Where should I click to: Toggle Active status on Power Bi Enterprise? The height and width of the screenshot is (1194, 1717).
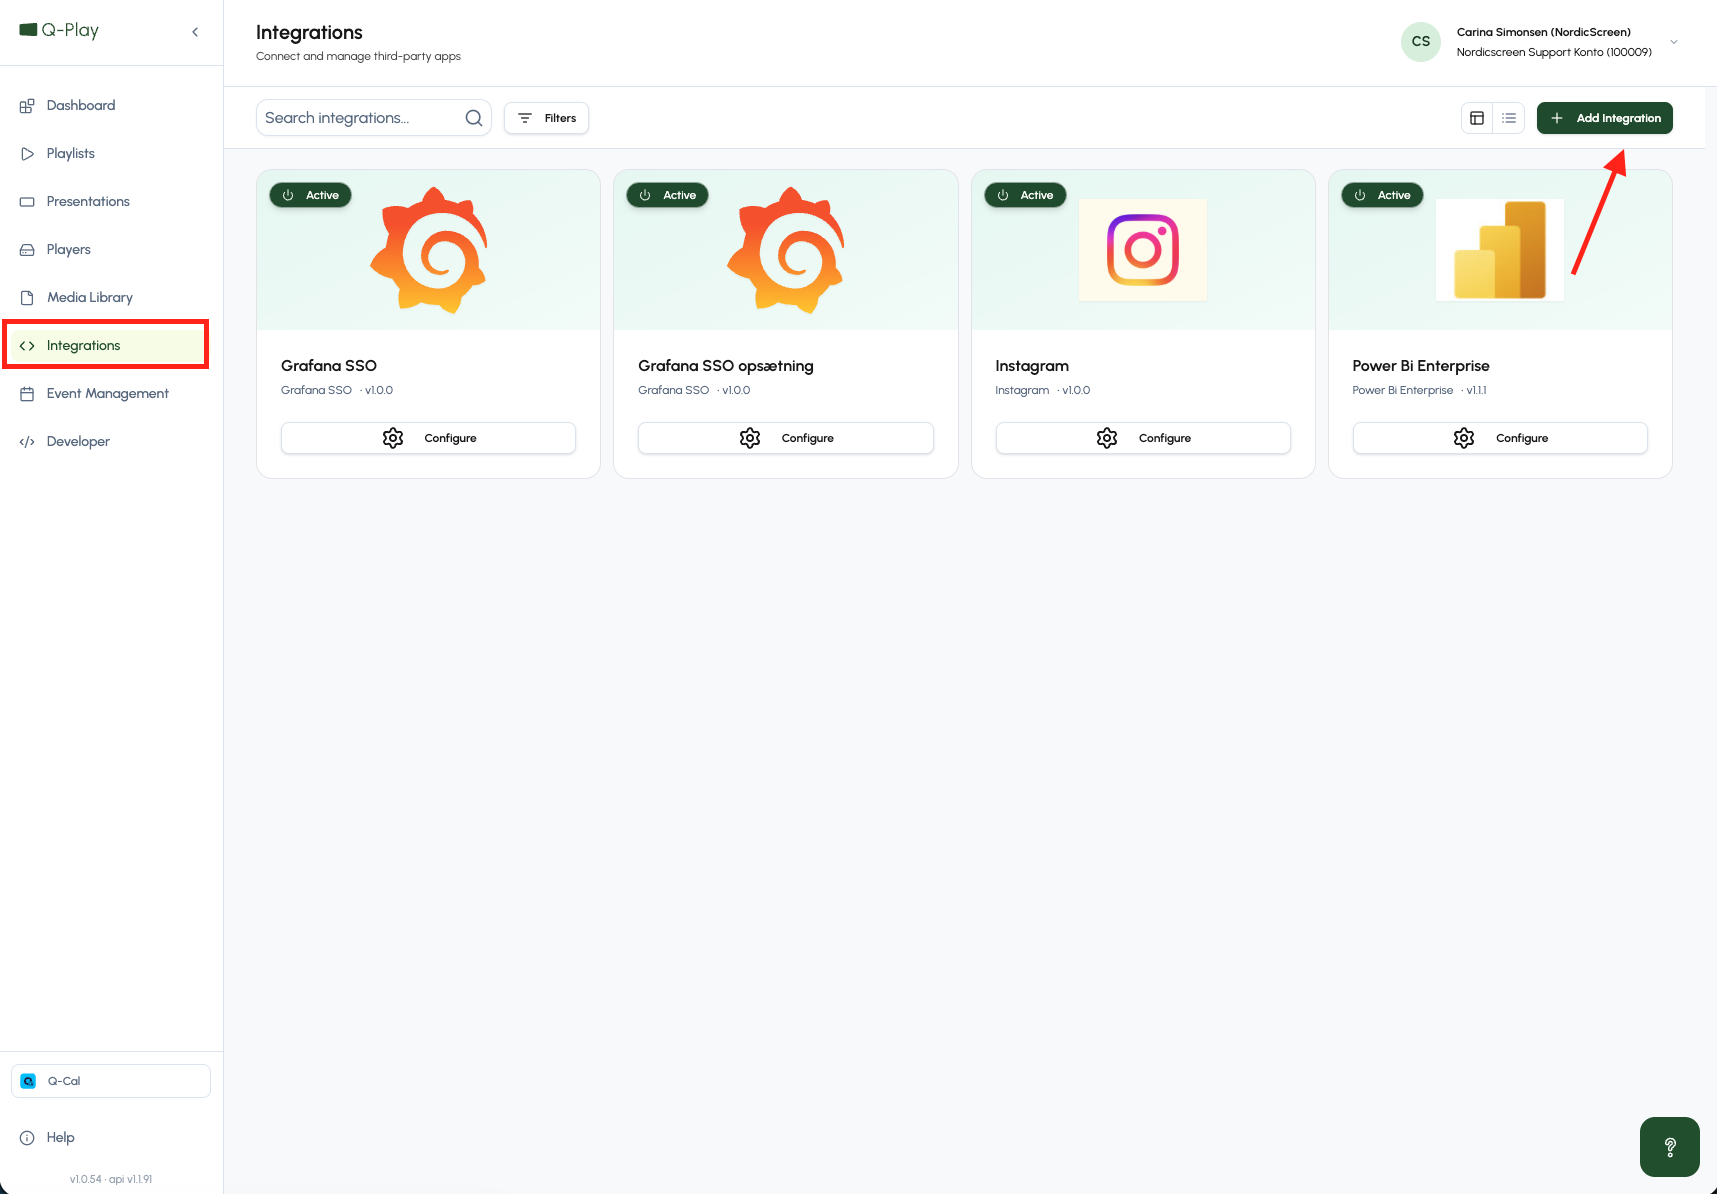pos(1383,195)
